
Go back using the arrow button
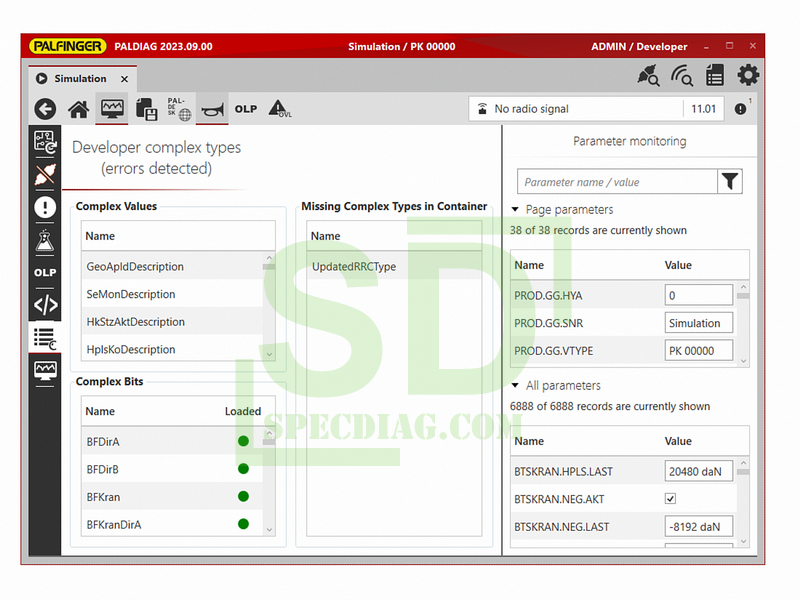(x=45, y=109)
